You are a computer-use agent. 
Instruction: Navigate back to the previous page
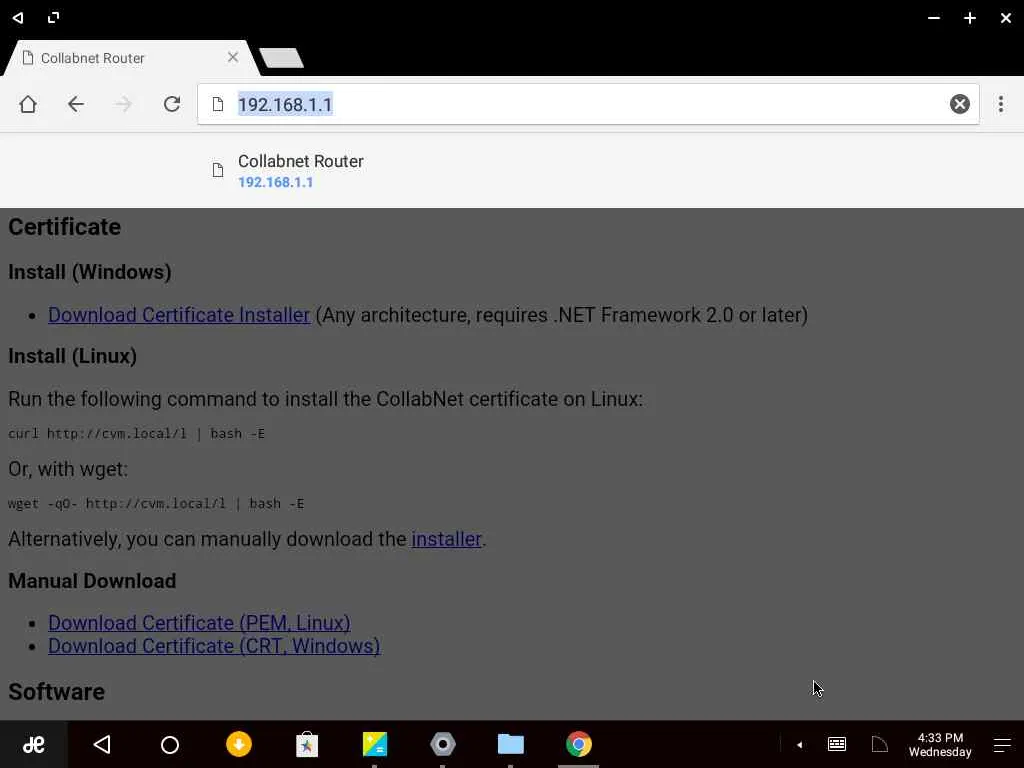pos(76,104)
